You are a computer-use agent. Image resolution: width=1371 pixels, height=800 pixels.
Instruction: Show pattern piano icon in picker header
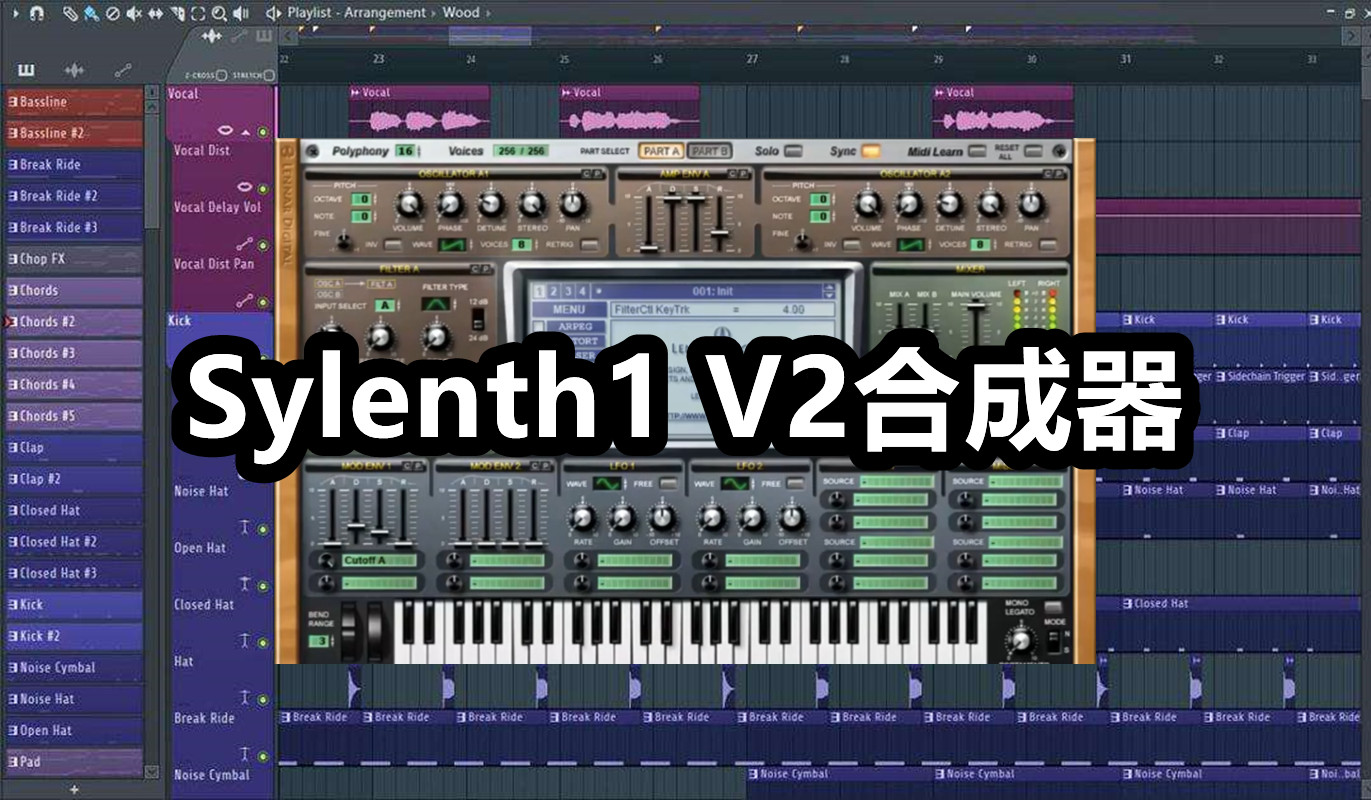pos(26,70)
